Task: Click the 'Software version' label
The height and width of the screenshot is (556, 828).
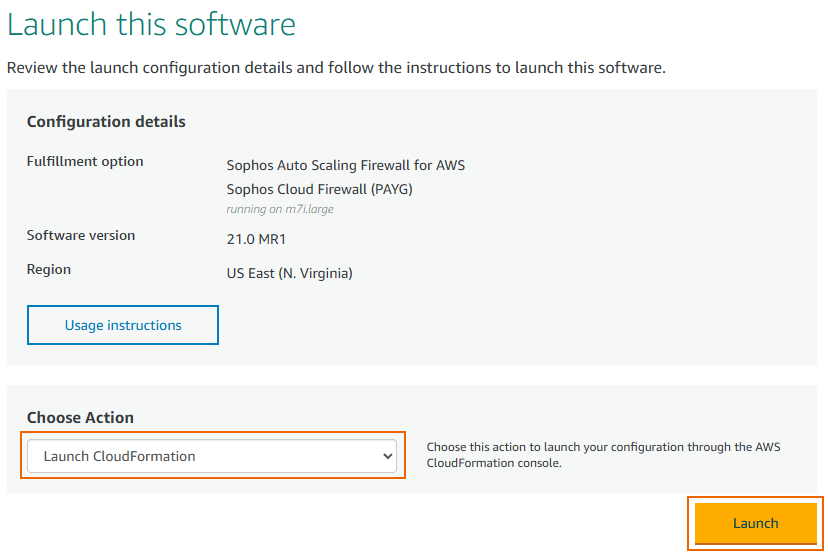Action: click(x=81, y=235)
